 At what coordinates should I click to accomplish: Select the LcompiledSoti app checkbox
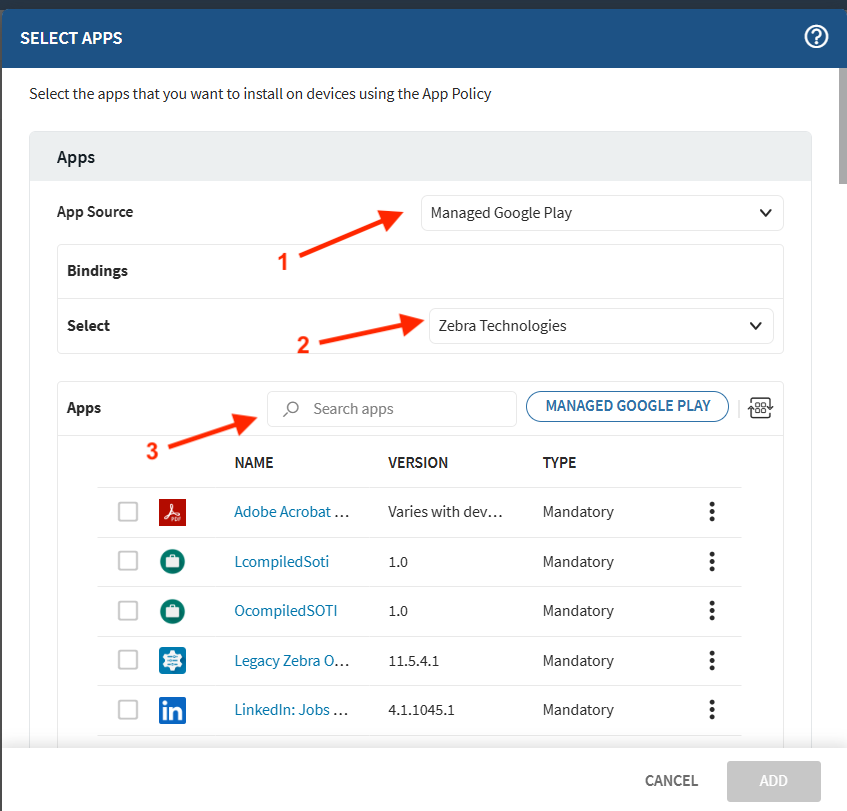128,561
